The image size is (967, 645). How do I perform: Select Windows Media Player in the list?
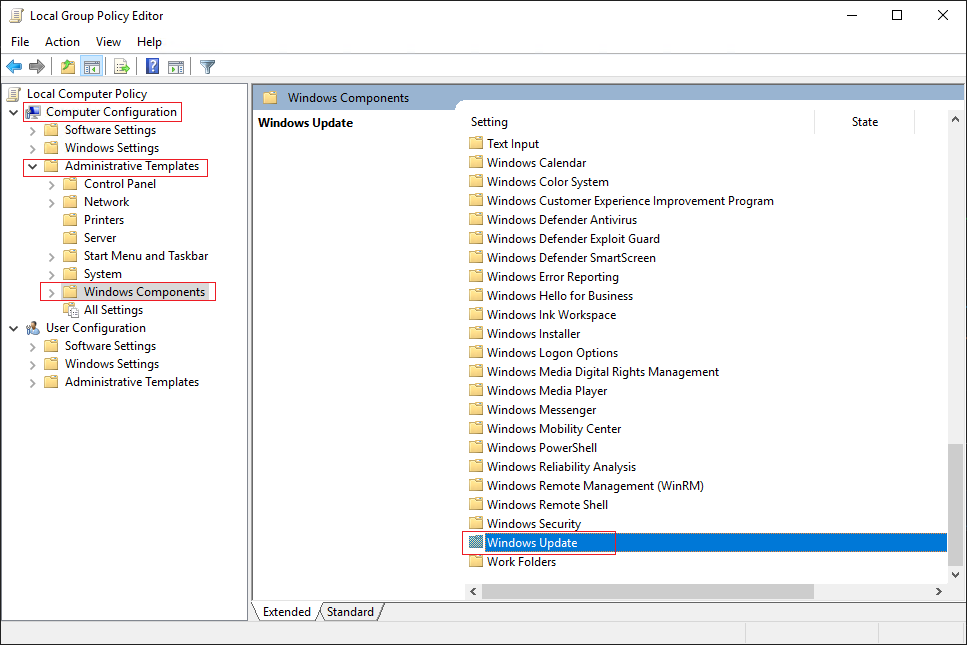[x=547, y=391]
